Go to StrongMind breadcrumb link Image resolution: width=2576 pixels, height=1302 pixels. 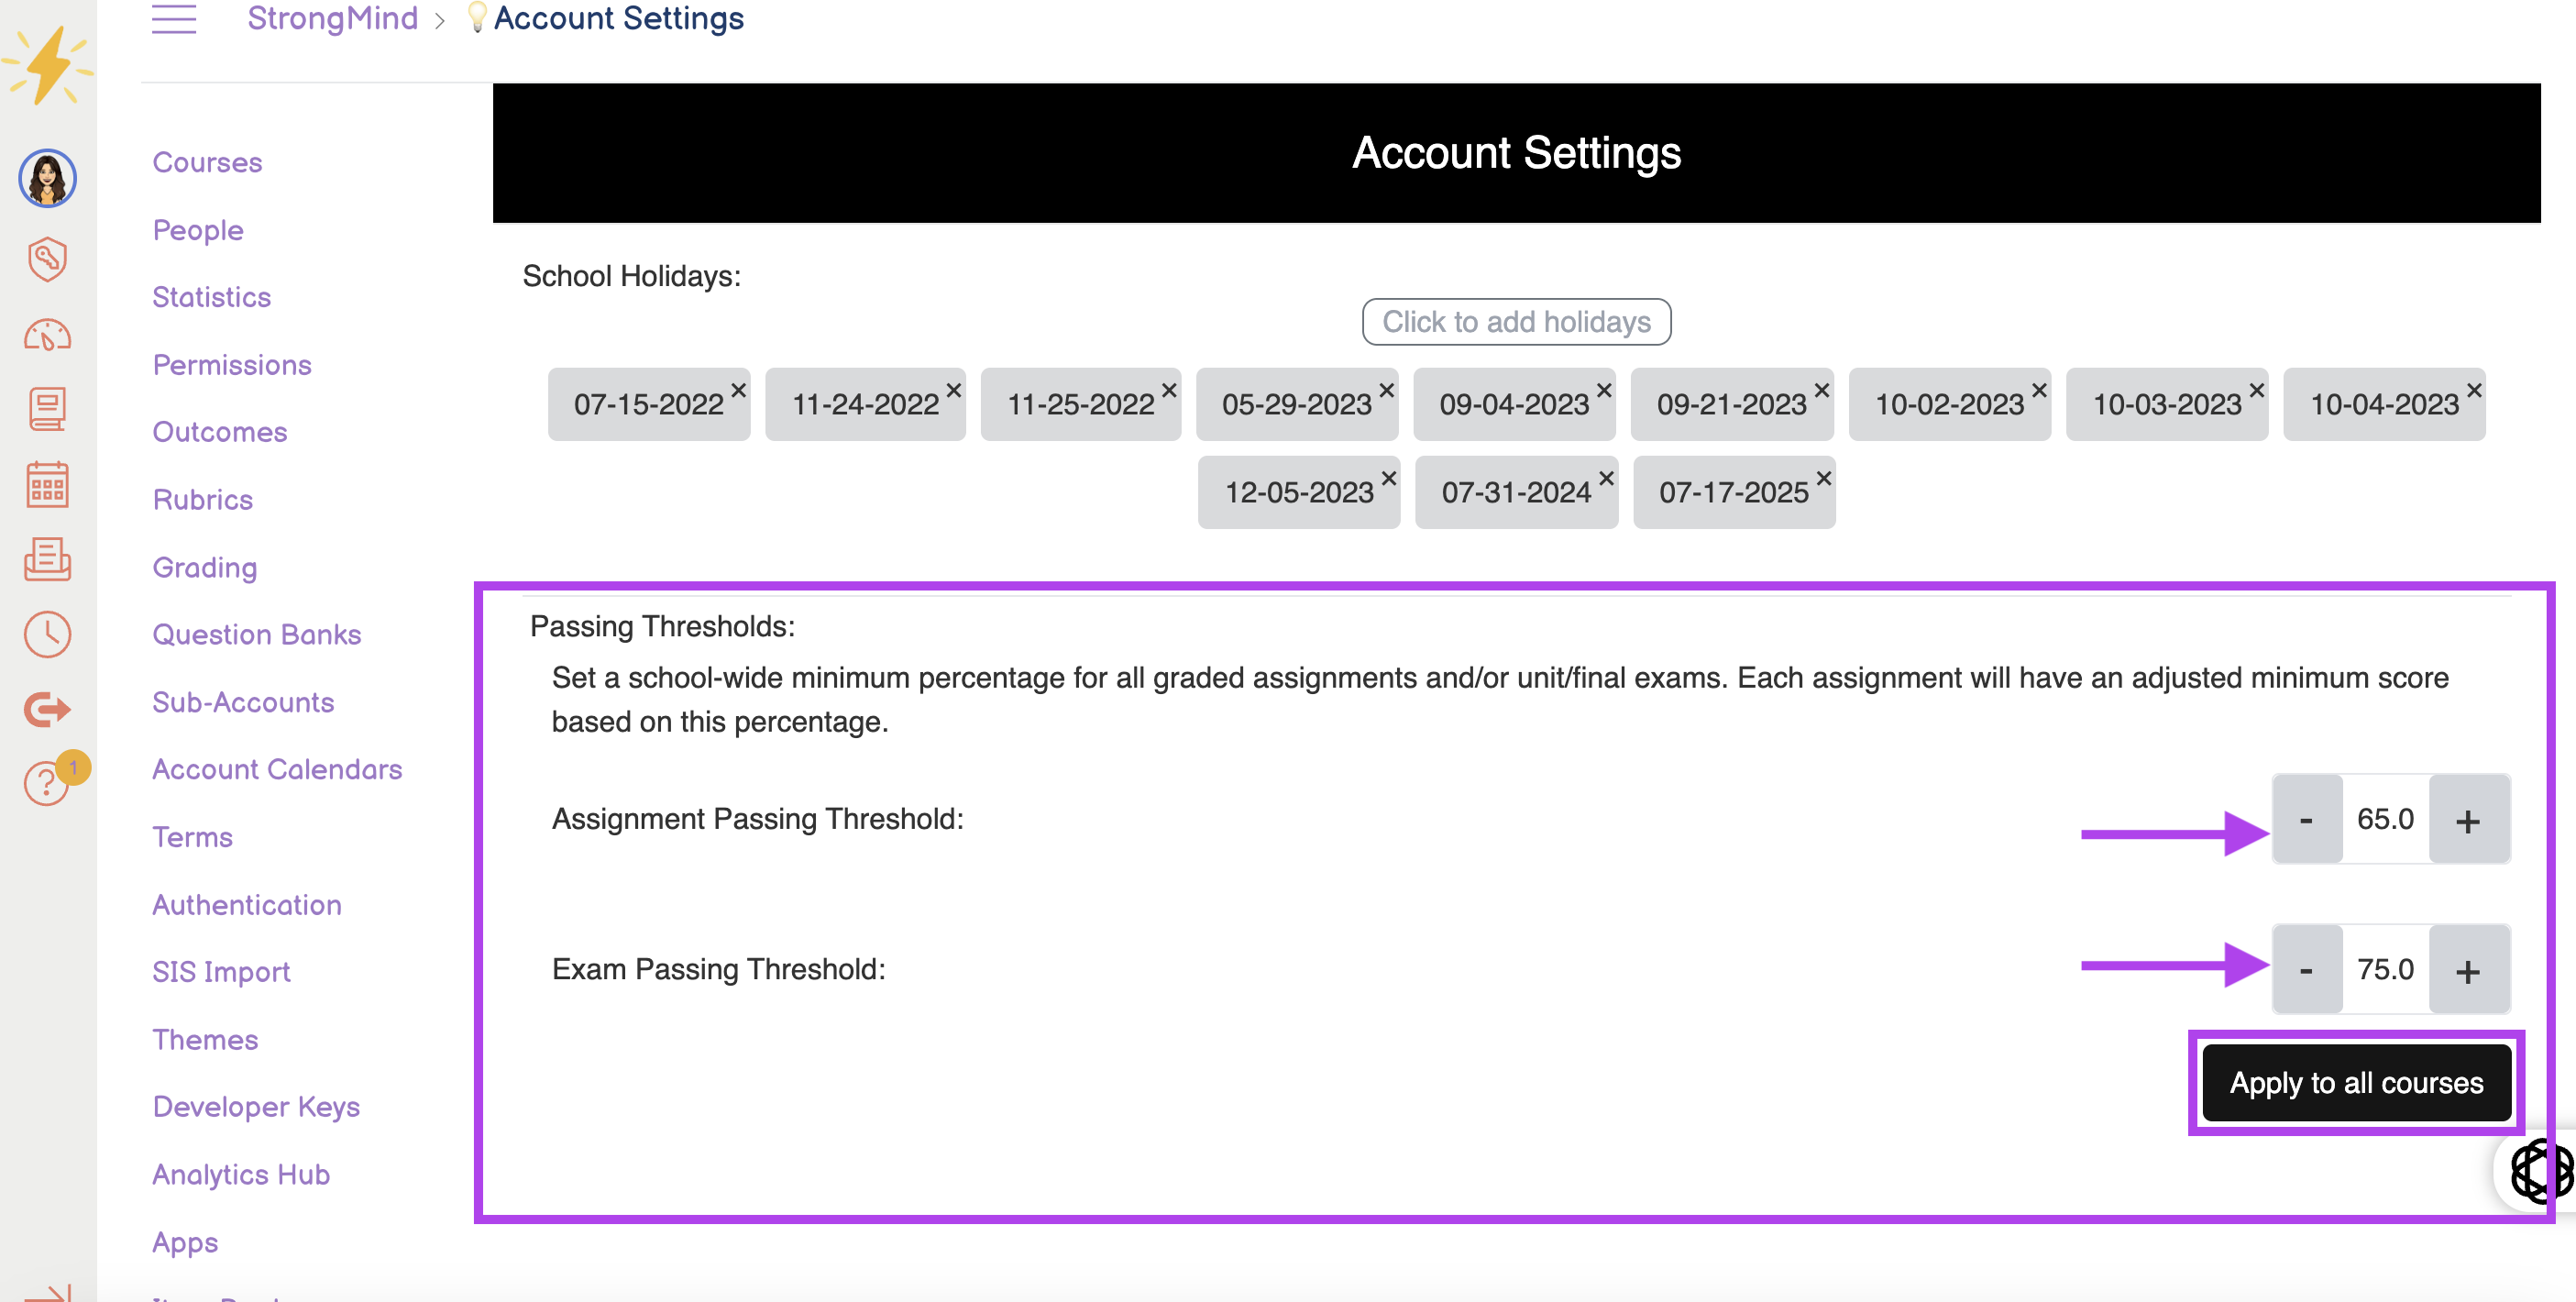tap(332, 18)
